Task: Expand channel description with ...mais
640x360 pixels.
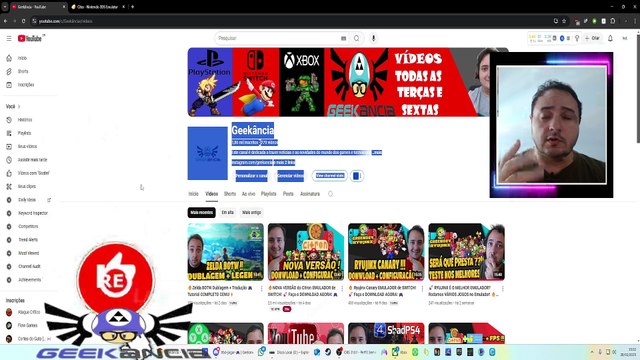Action: point(377,153)
